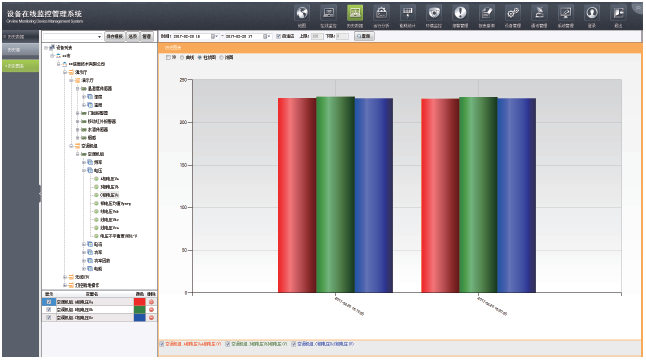Click the real-time monitoring monitor icon

tap(328, 13)
